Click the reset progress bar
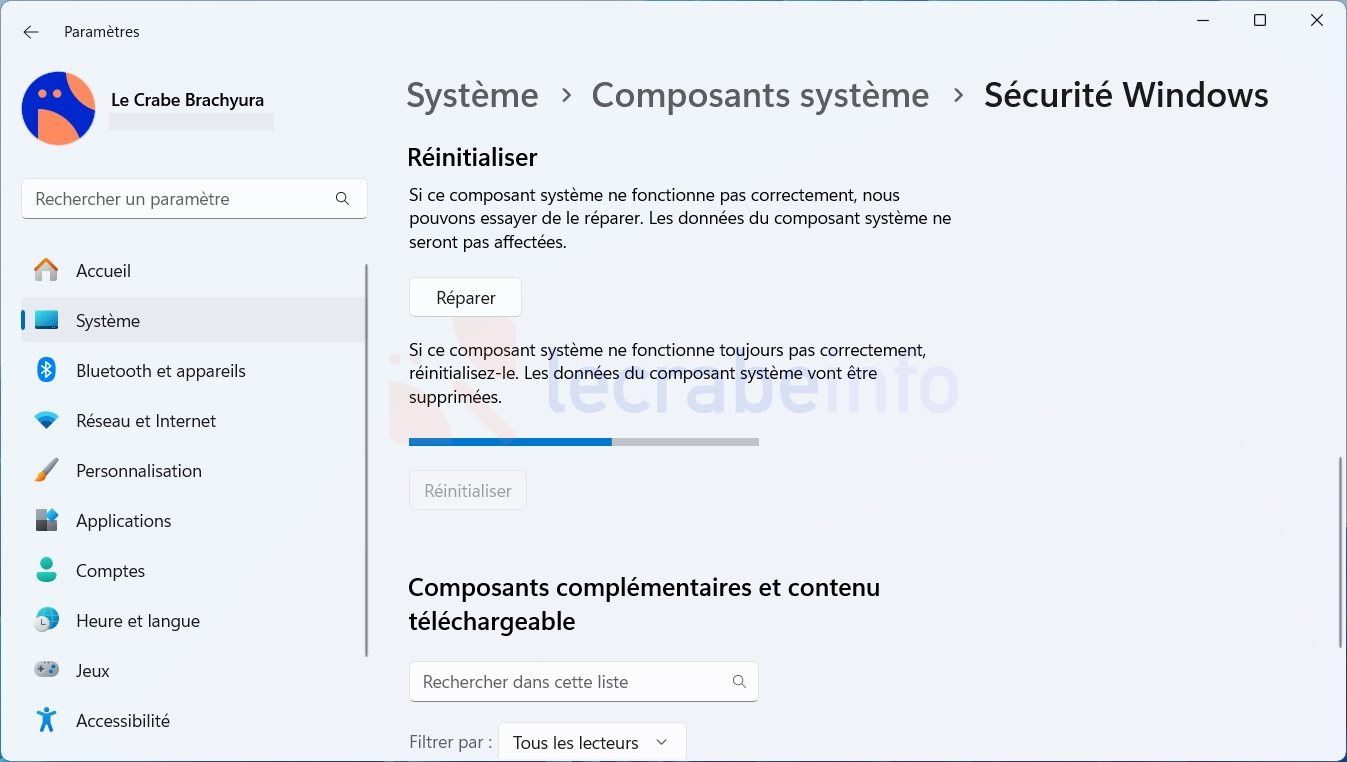 [584, 441]
